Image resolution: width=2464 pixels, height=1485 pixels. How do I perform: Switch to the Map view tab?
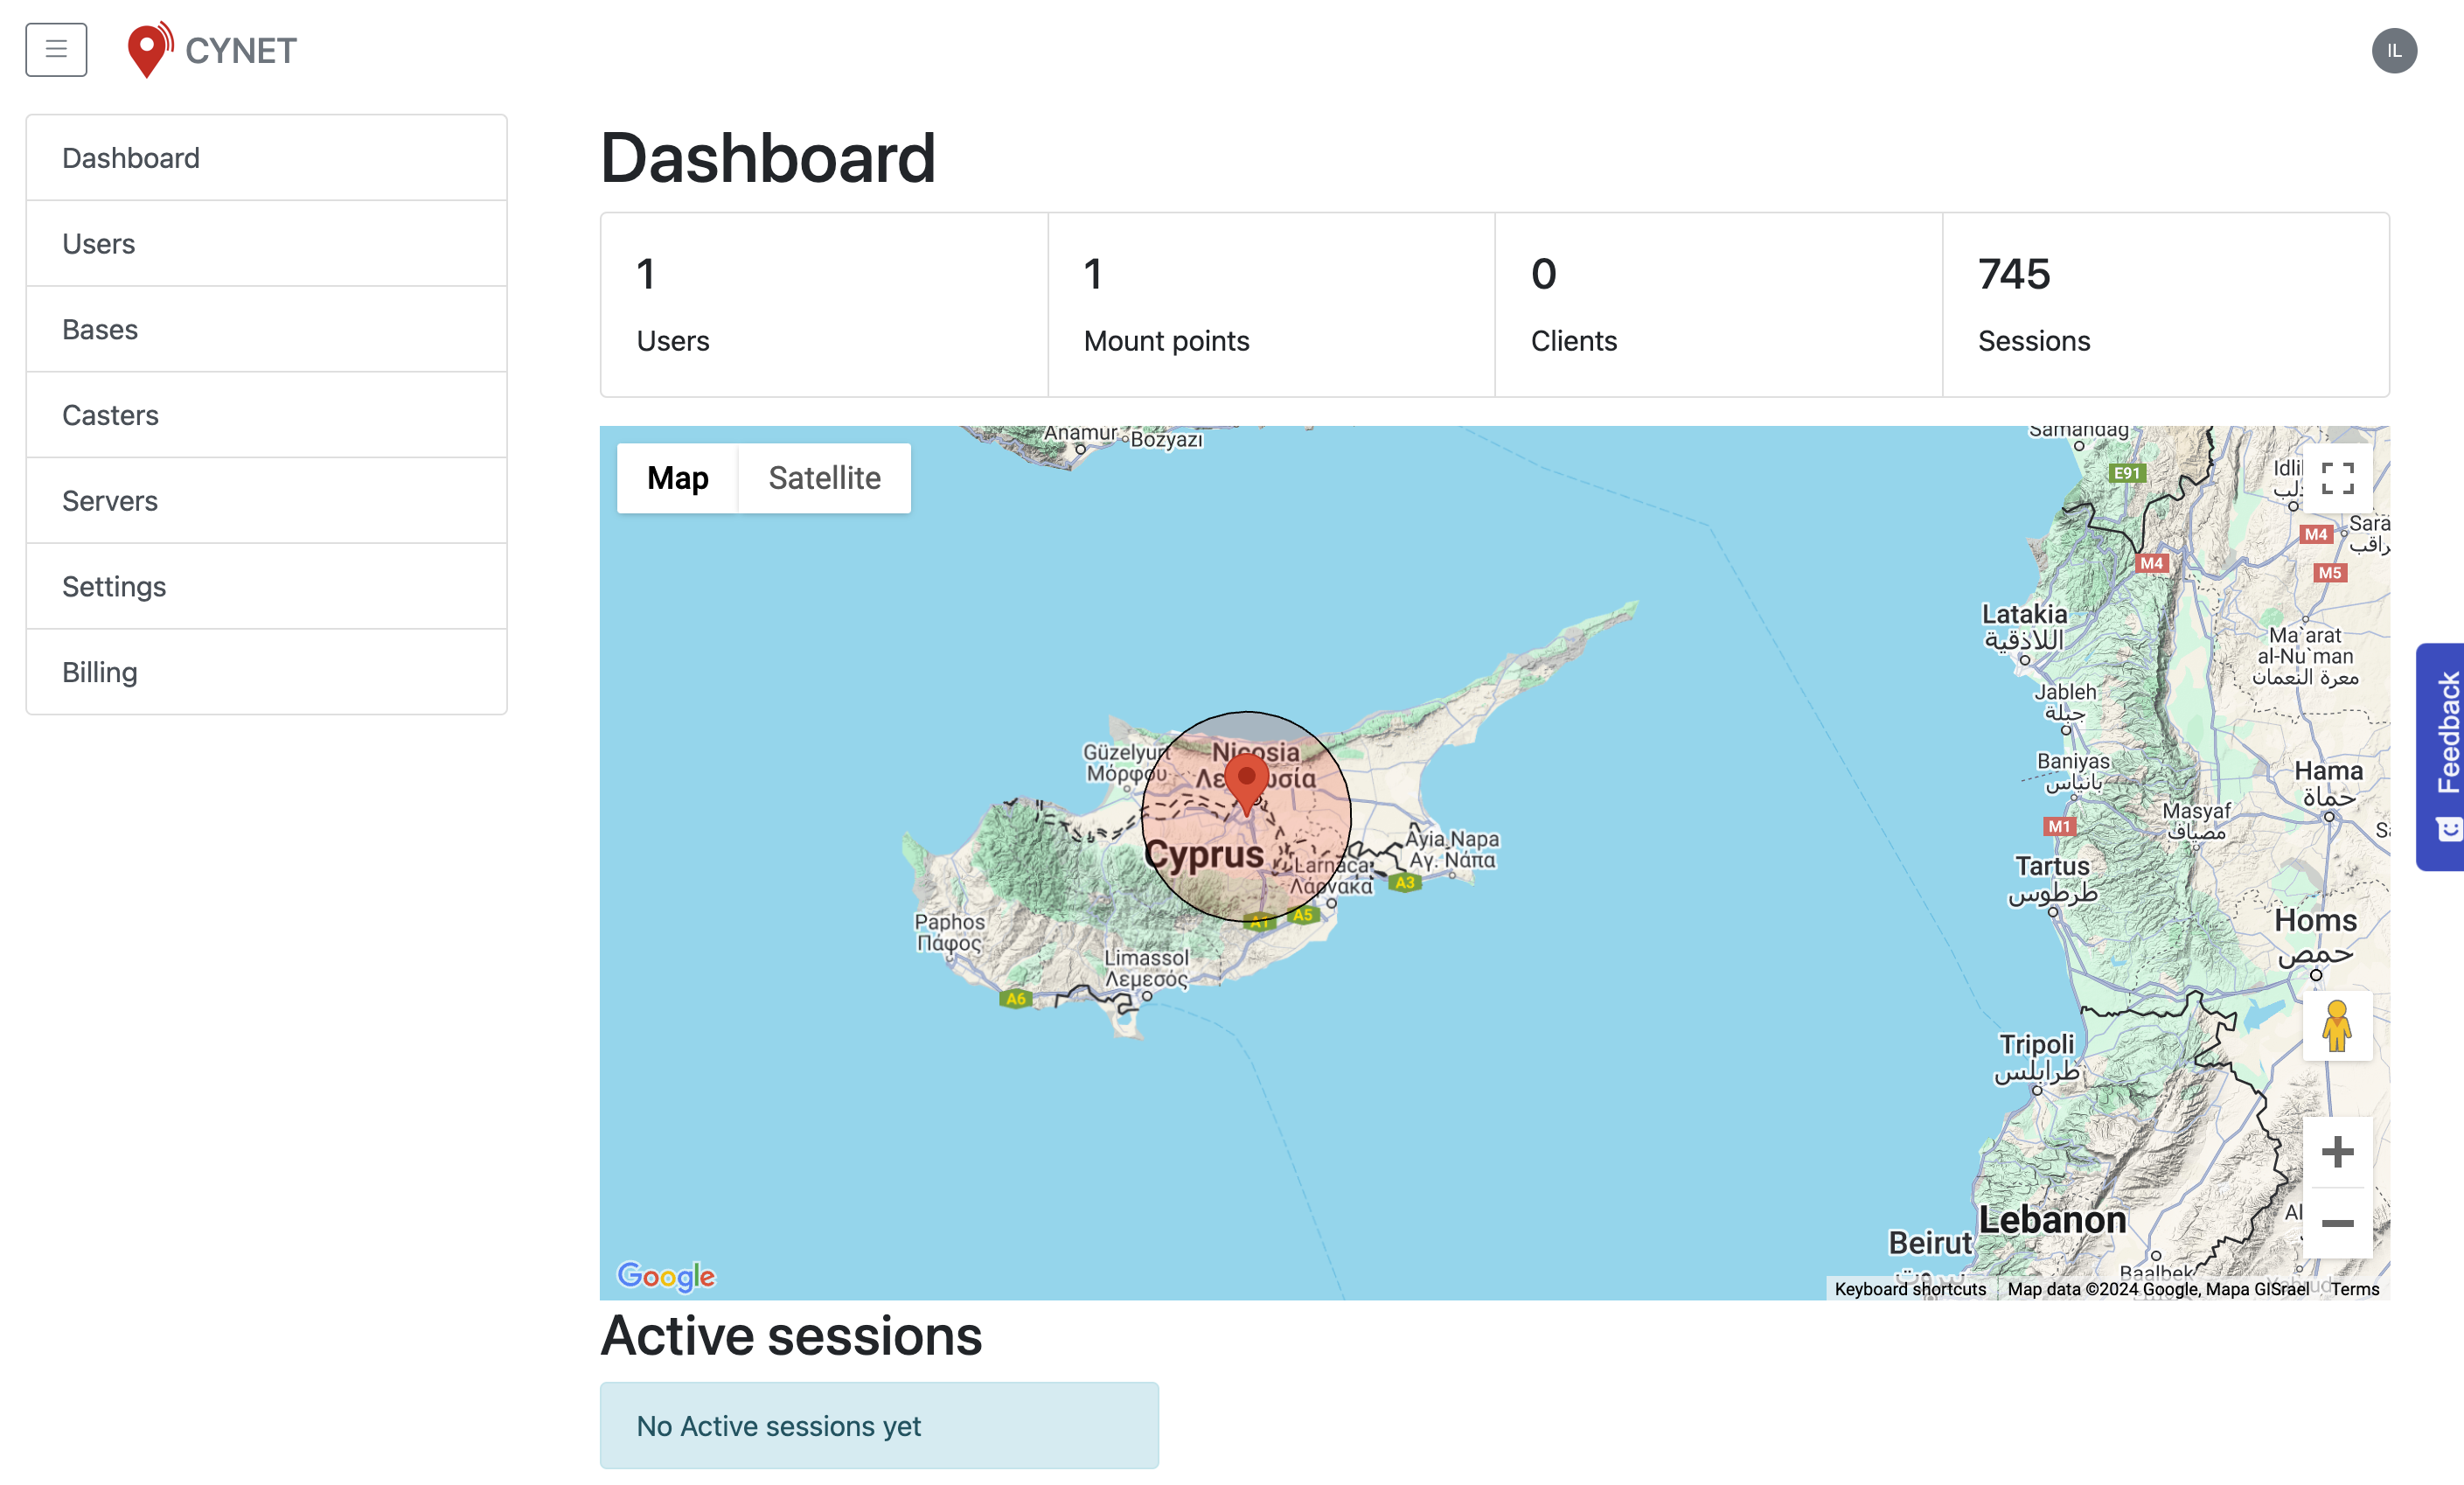[678, 477]
